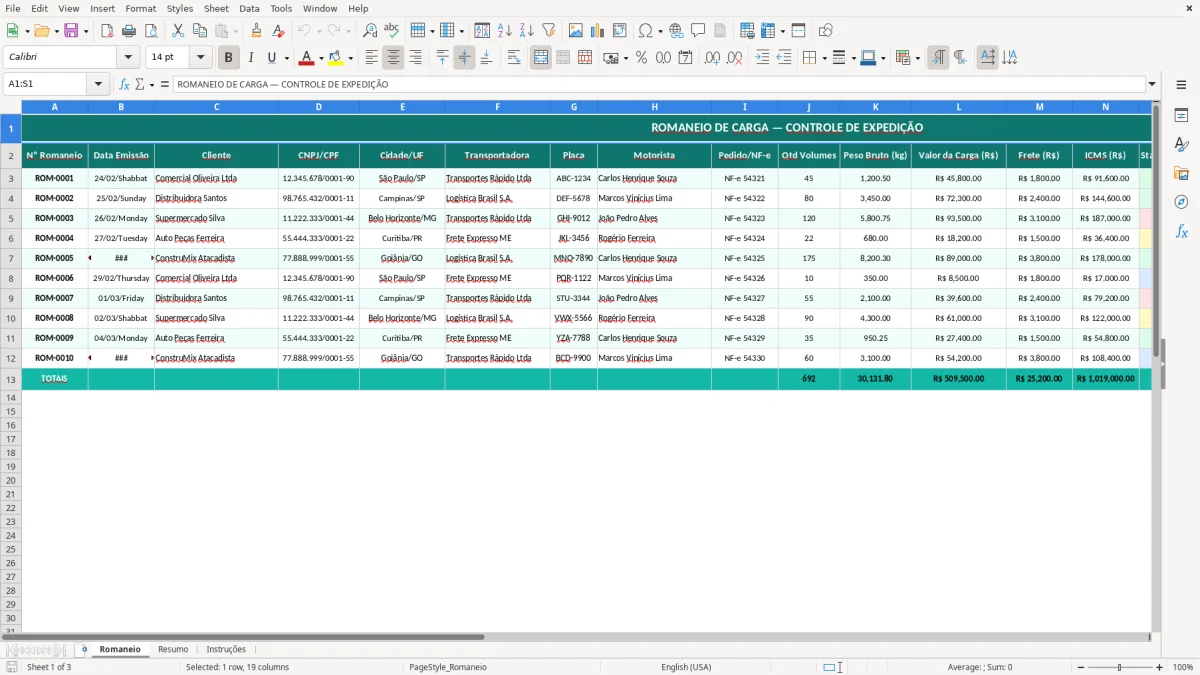Select cell ROM-0005
The width and height of the screenshot is (1200, 675).
[x=54, y=258]
